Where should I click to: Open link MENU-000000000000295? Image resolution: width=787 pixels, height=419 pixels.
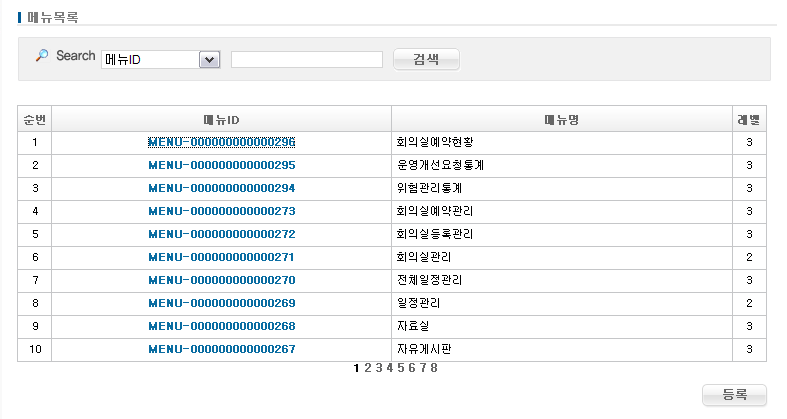point(221,165)
